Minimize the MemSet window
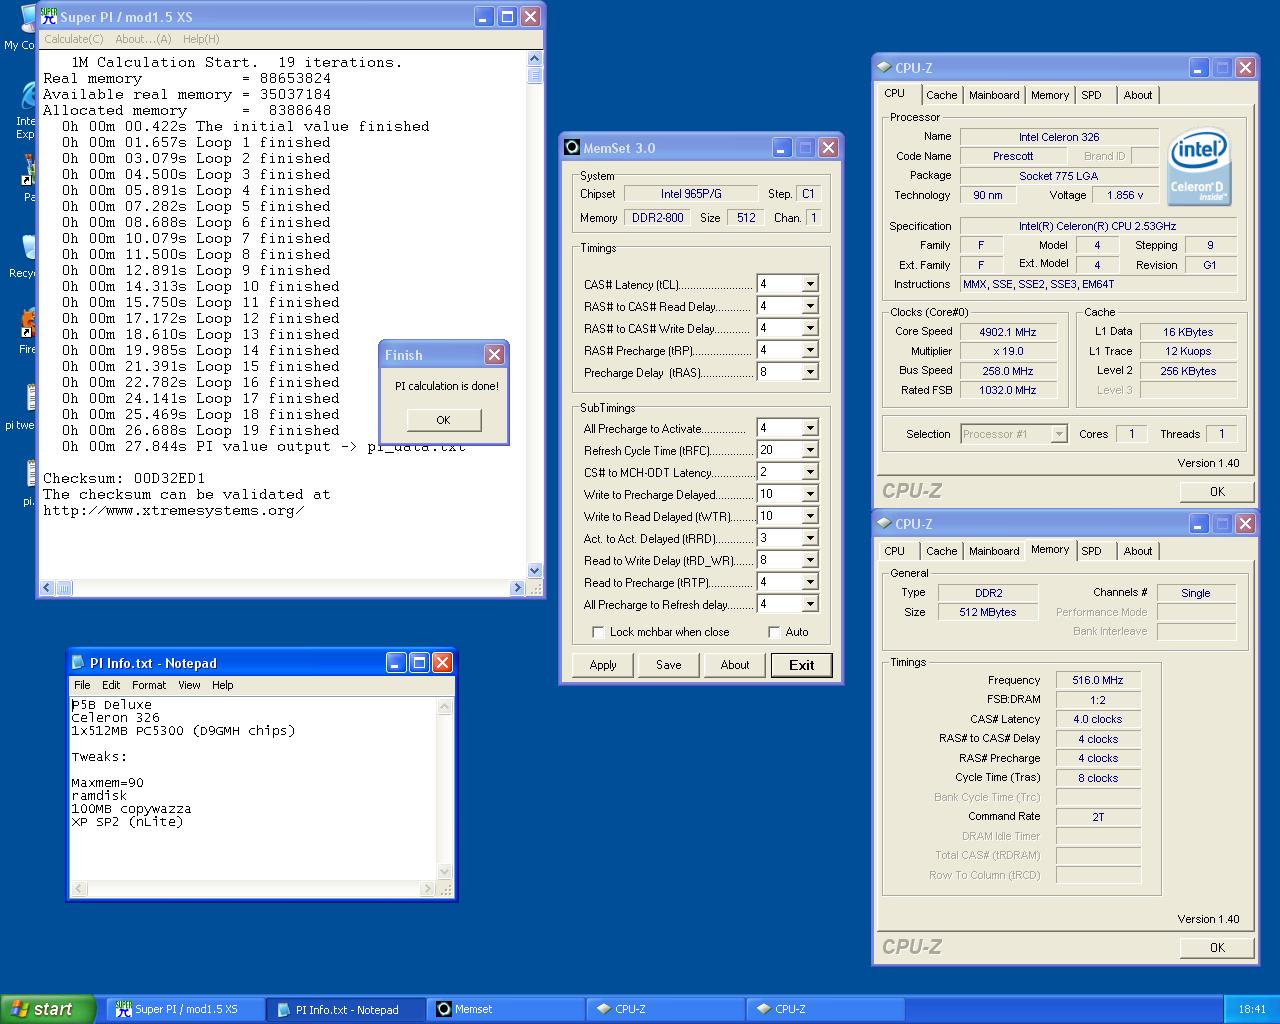 click(x=782, y=148)
